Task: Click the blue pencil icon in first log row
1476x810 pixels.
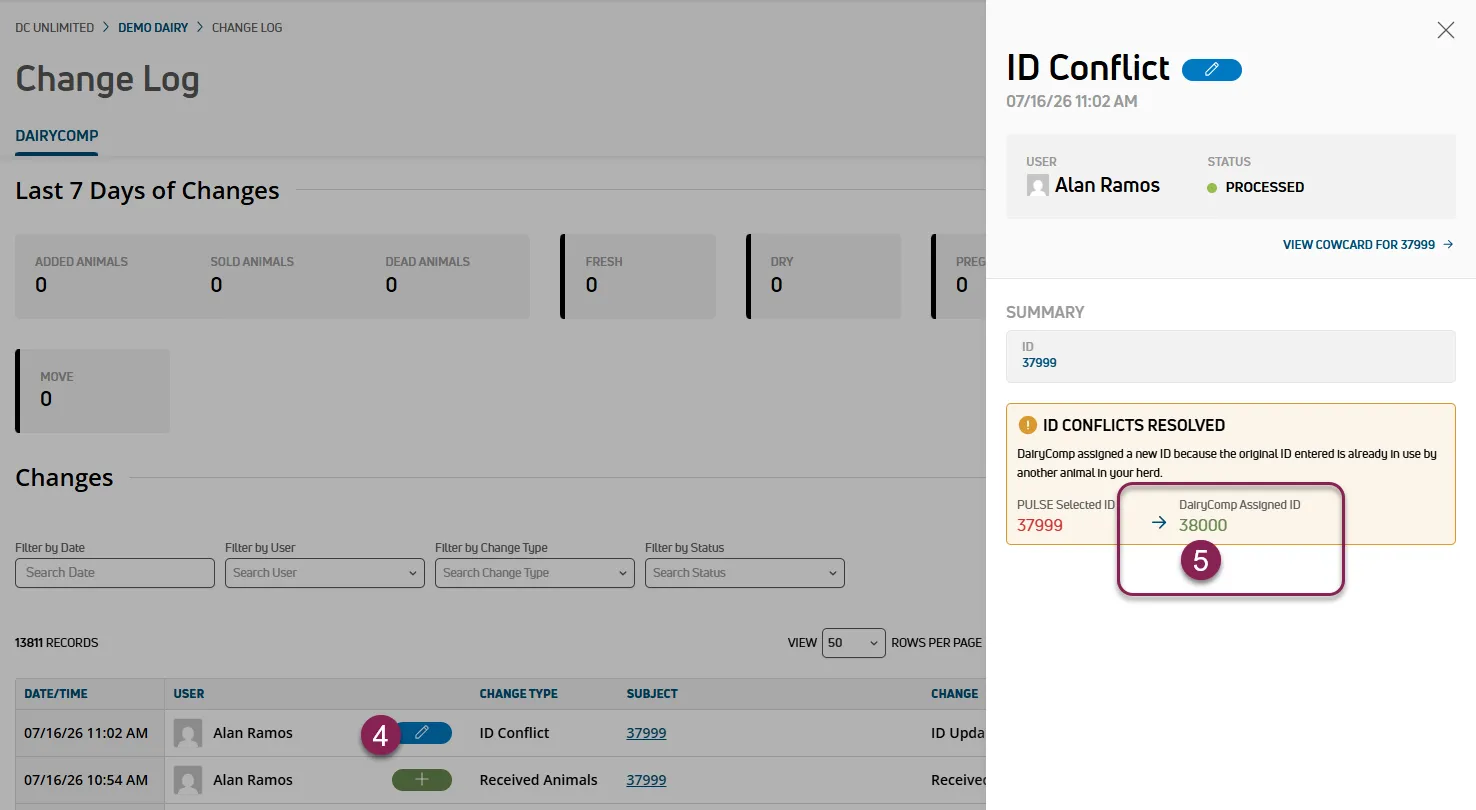Action: [422, 733]
